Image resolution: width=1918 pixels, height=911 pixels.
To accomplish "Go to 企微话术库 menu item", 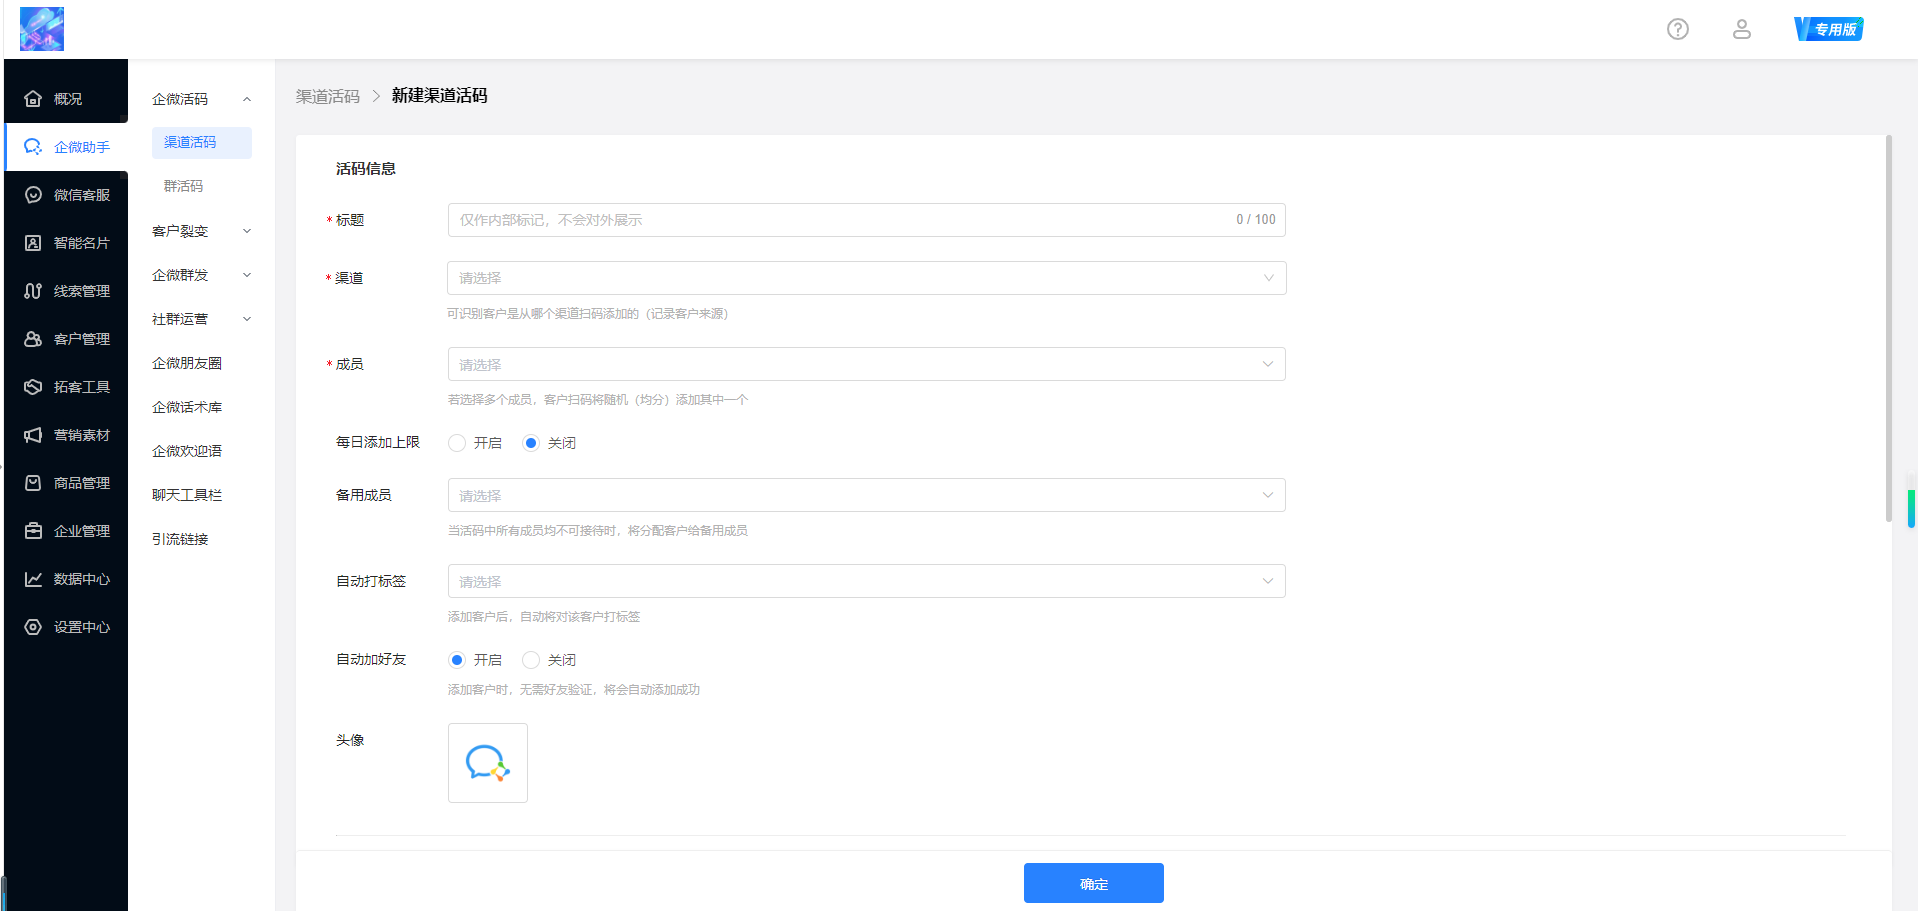I will tap(187, 407).
